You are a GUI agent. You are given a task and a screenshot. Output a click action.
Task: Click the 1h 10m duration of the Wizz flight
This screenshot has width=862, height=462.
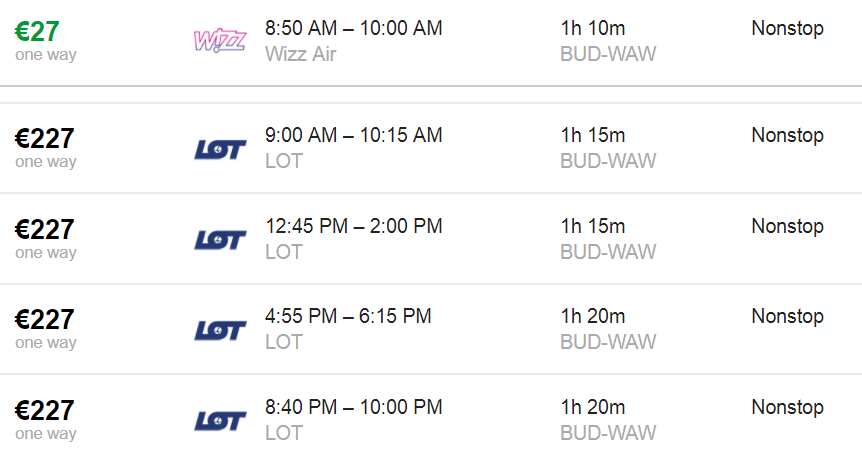click(x=593, y=28)
